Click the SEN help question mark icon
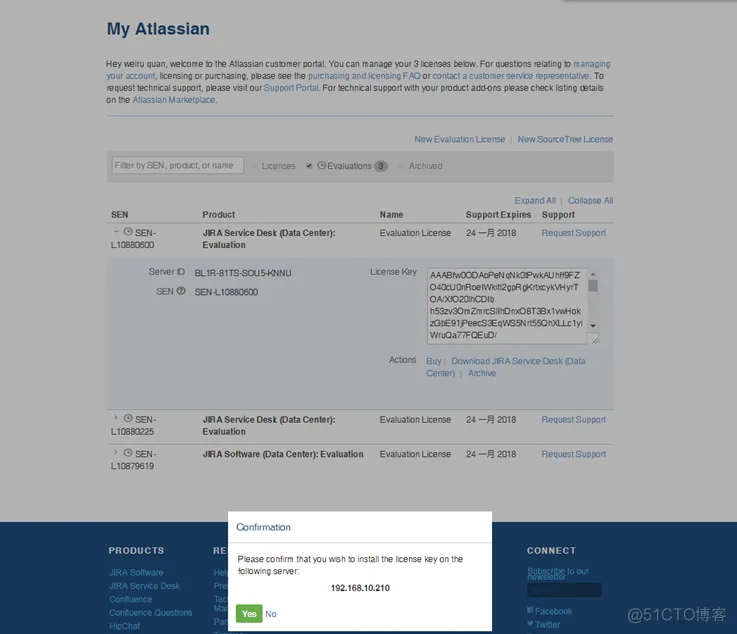 point(181,291)
